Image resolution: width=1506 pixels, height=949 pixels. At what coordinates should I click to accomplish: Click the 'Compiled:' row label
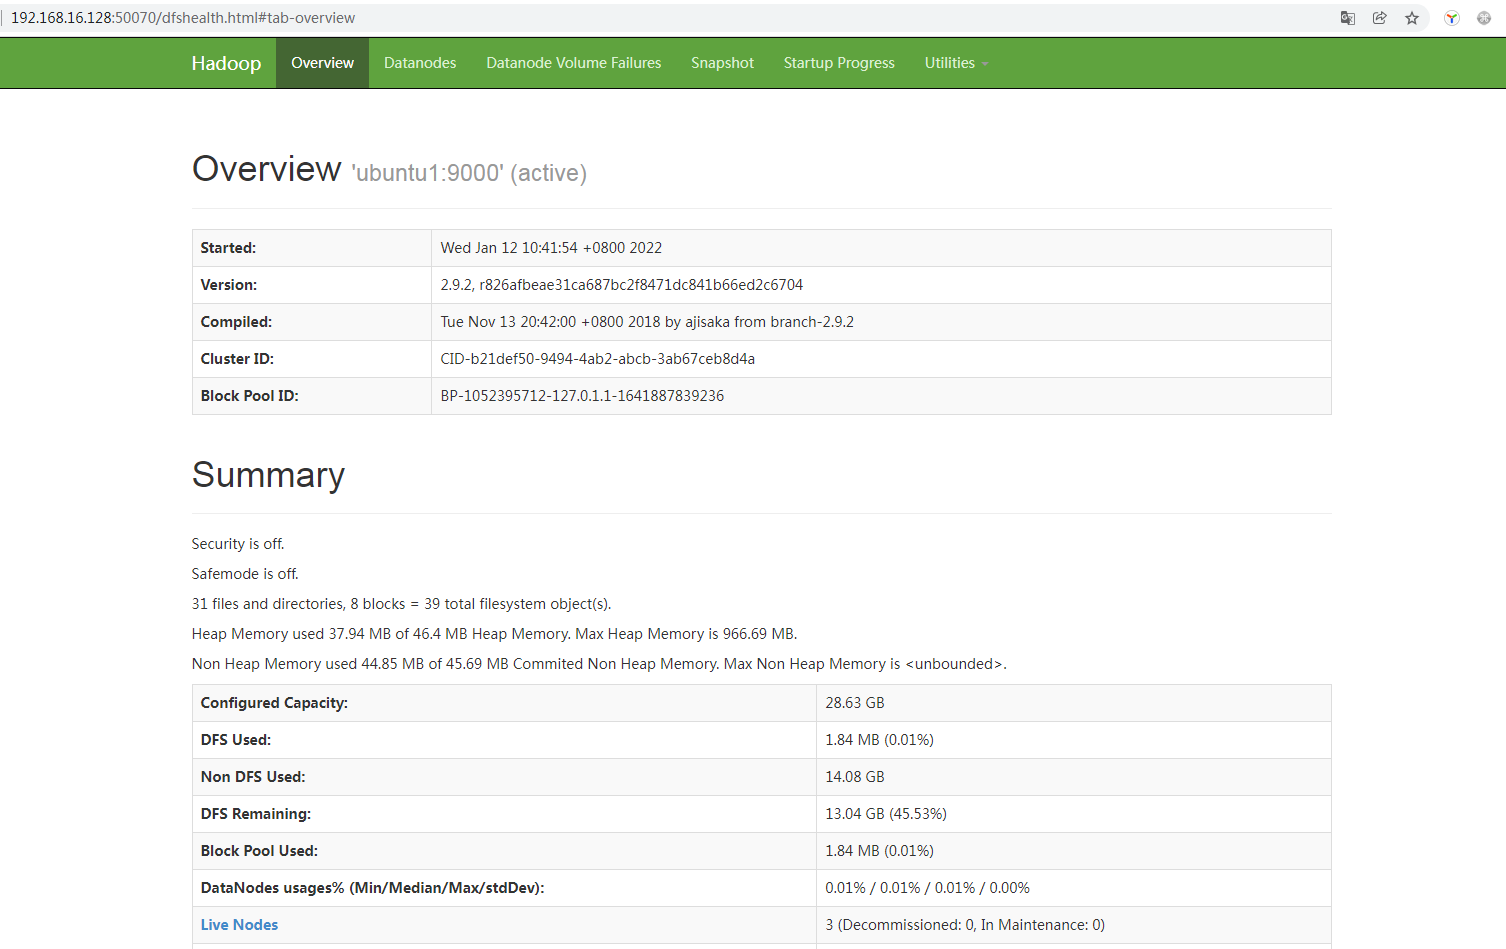[x=236, y=322]
